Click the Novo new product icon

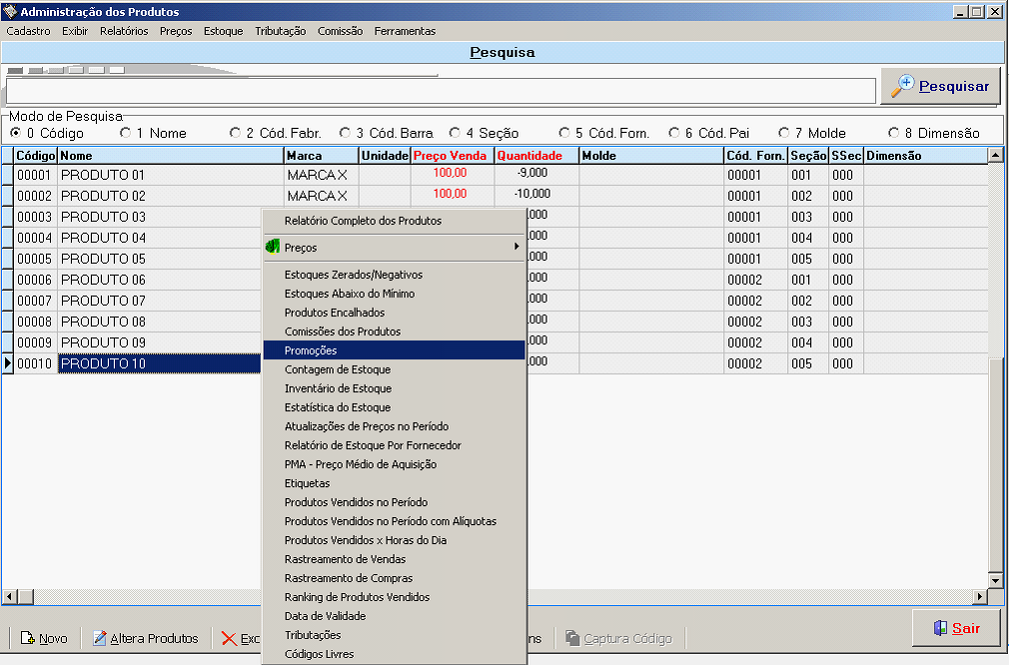(28, 638)
